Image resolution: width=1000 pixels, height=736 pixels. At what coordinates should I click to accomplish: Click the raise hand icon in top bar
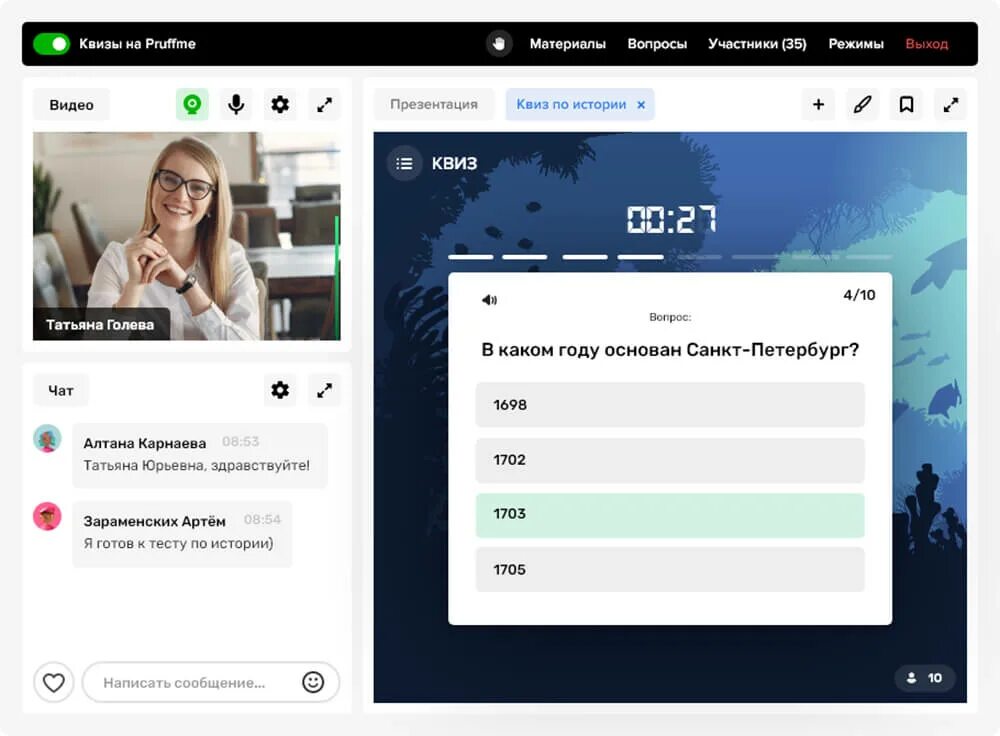click(x=499, y=44)
